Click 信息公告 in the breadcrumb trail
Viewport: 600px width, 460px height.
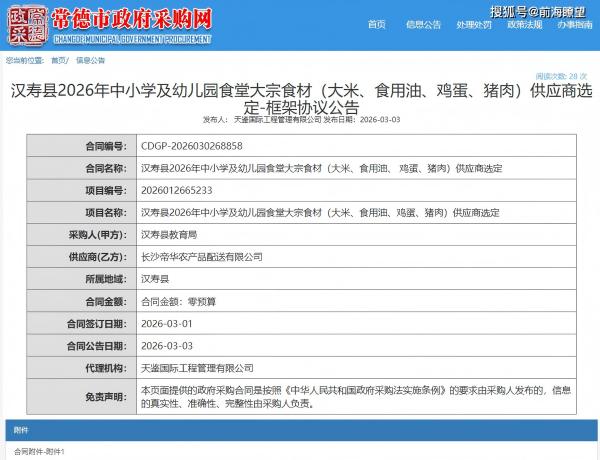point(92,60)
